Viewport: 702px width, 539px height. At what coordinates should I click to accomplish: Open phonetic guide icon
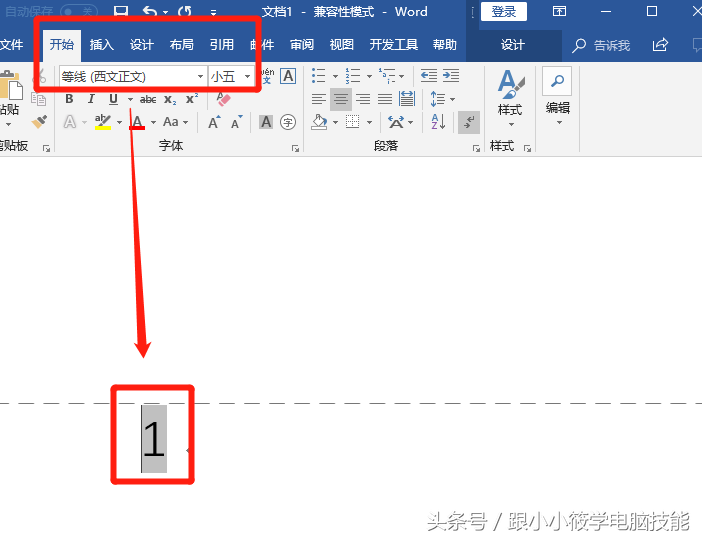(x=267, y=76)
